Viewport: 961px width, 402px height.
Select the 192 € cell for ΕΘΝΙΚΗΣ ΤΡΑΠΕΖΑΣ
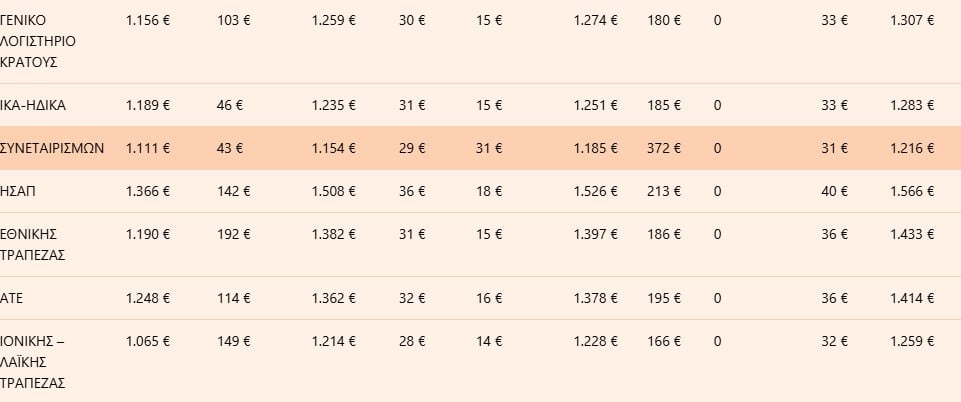234,234
